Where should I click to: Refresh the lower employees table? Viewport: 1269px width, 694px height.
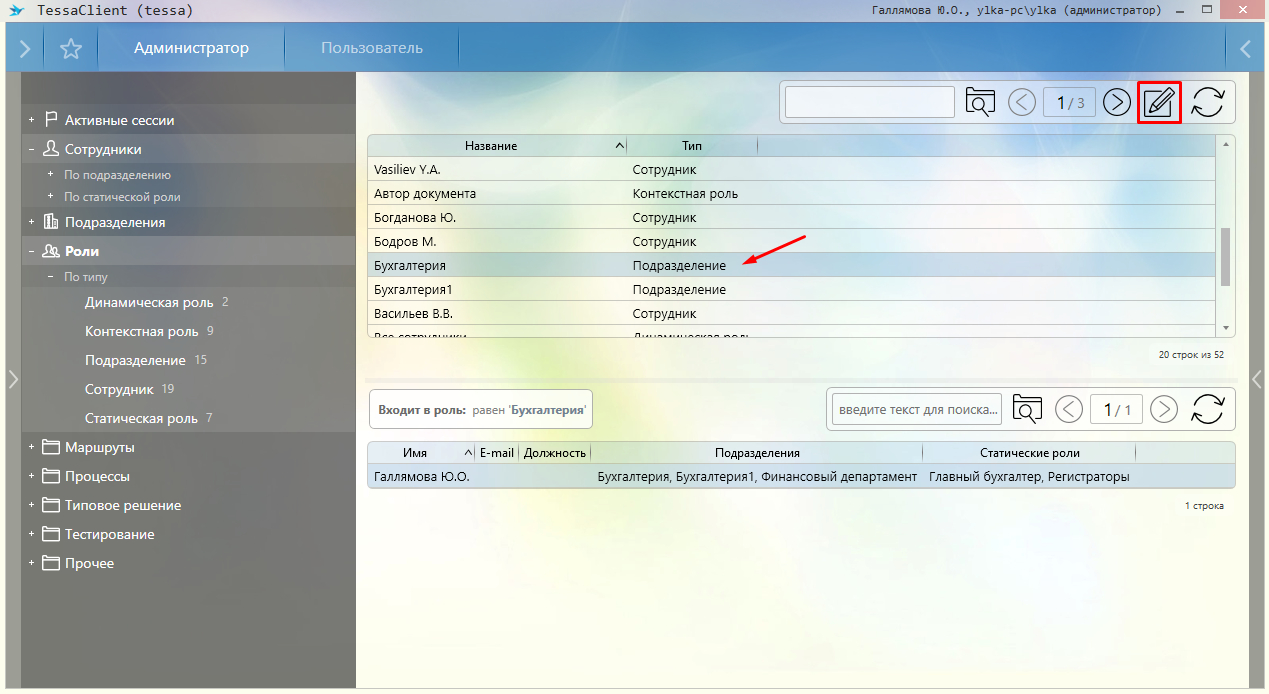pos(1208,409)
